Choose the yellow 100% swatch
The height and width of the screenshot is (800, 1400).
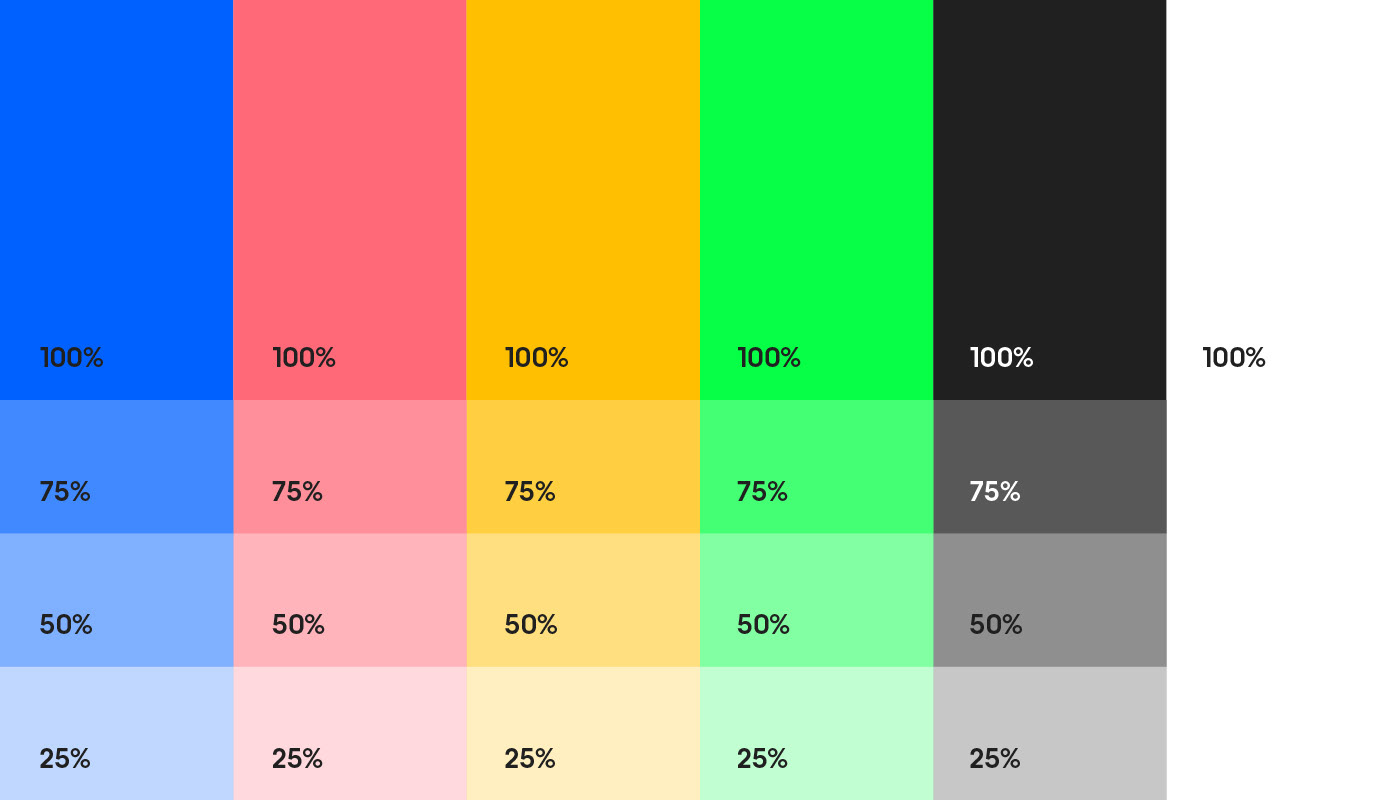583,200
